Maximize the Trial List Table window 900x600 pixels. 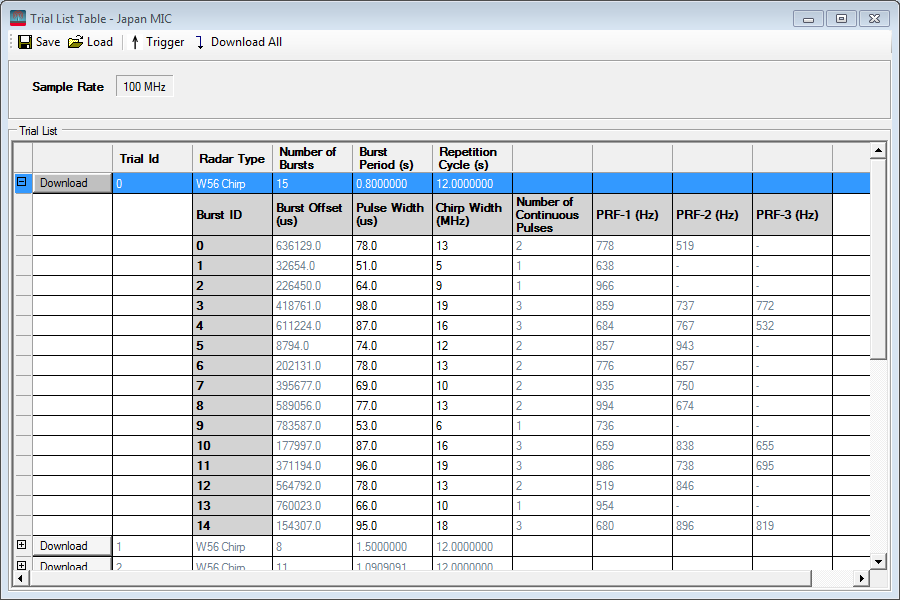(841, 17)
